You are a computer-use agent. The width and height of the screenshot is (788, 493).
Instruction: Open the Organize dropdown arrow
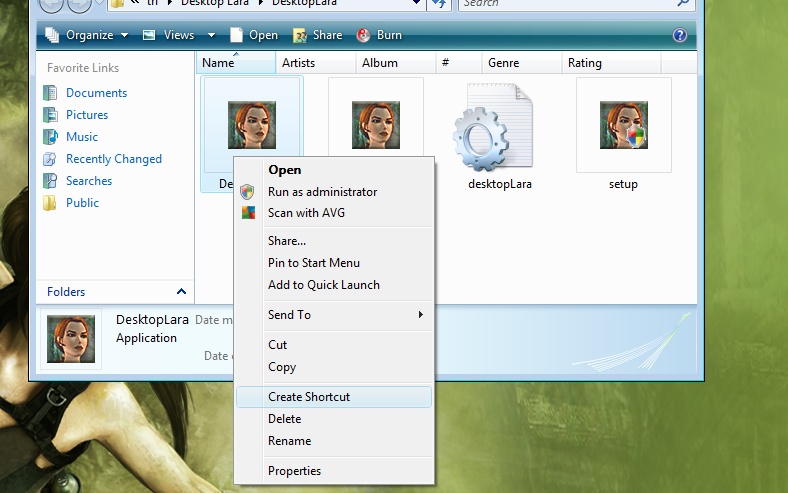pos(125,35)
